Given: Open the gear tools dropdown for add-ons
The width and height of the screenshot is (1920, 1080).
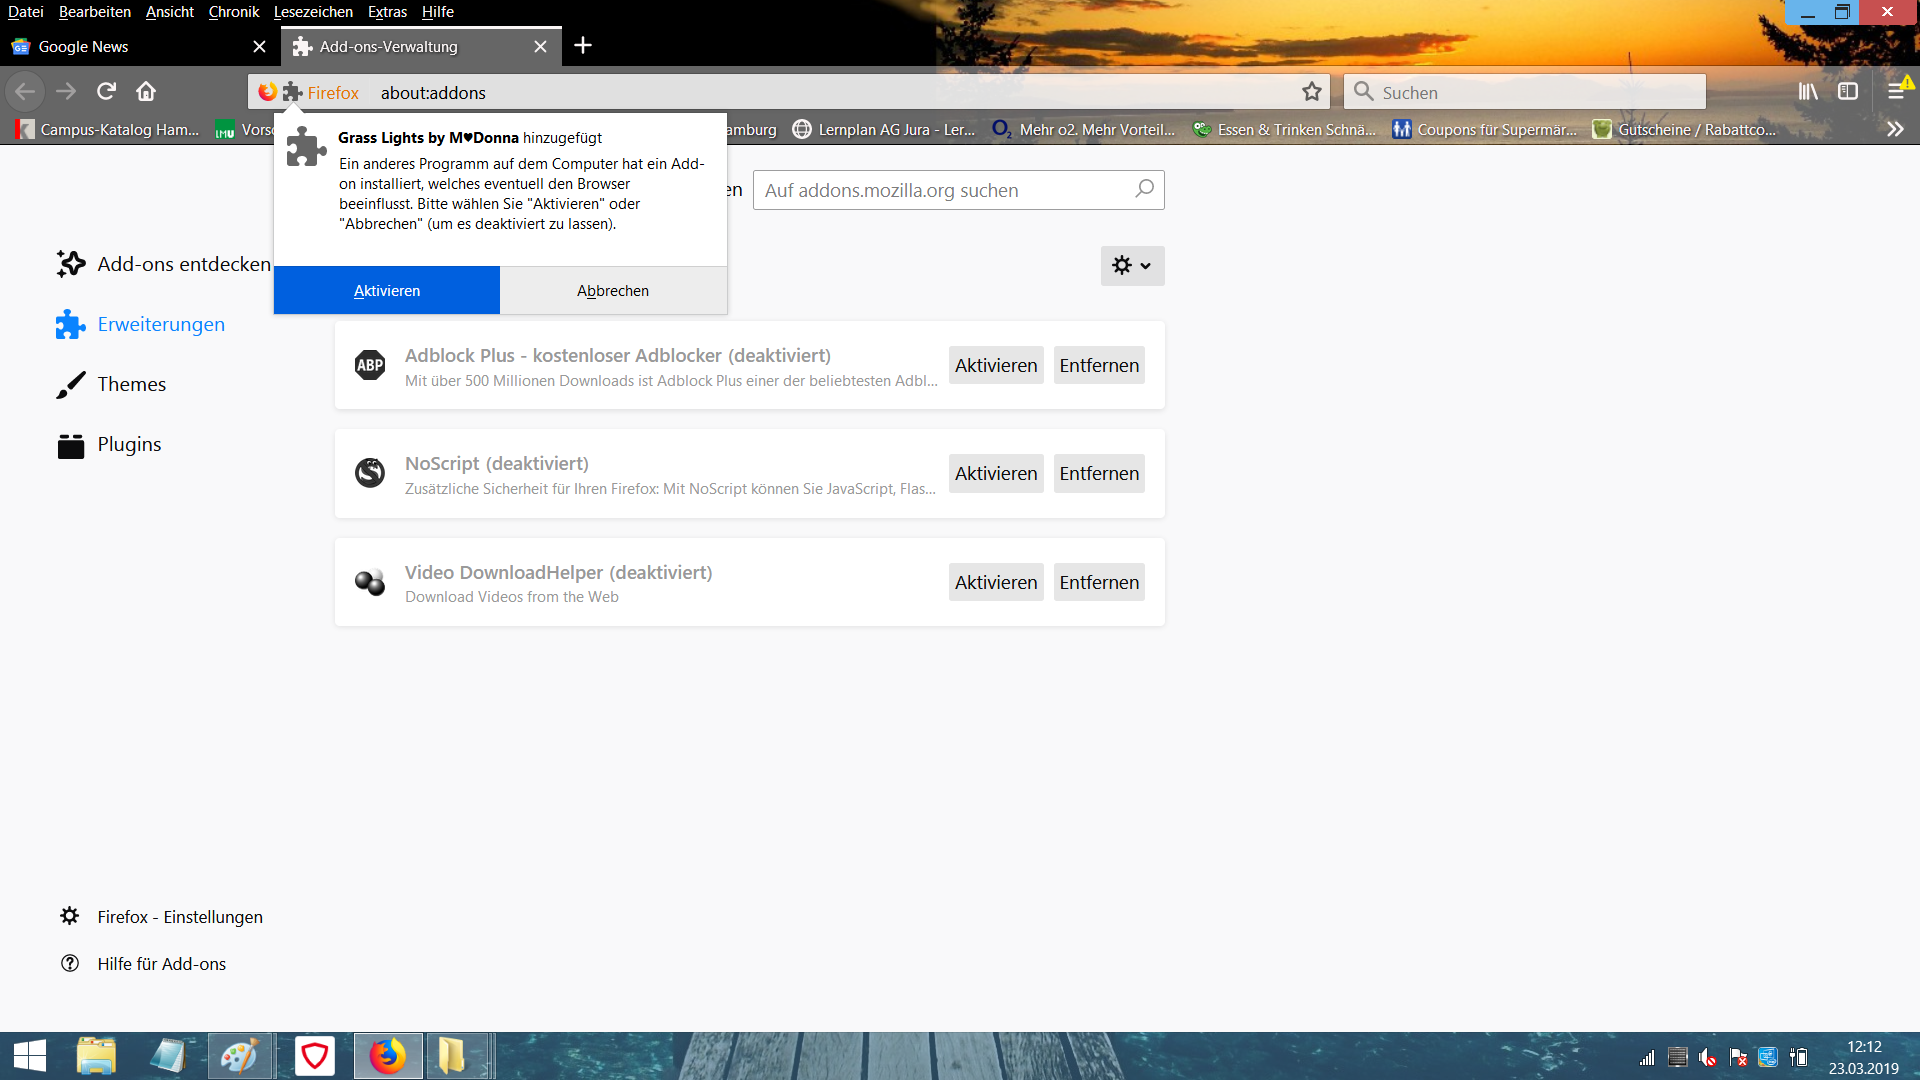Looking at the screenshot, I should pos(1132,266).
